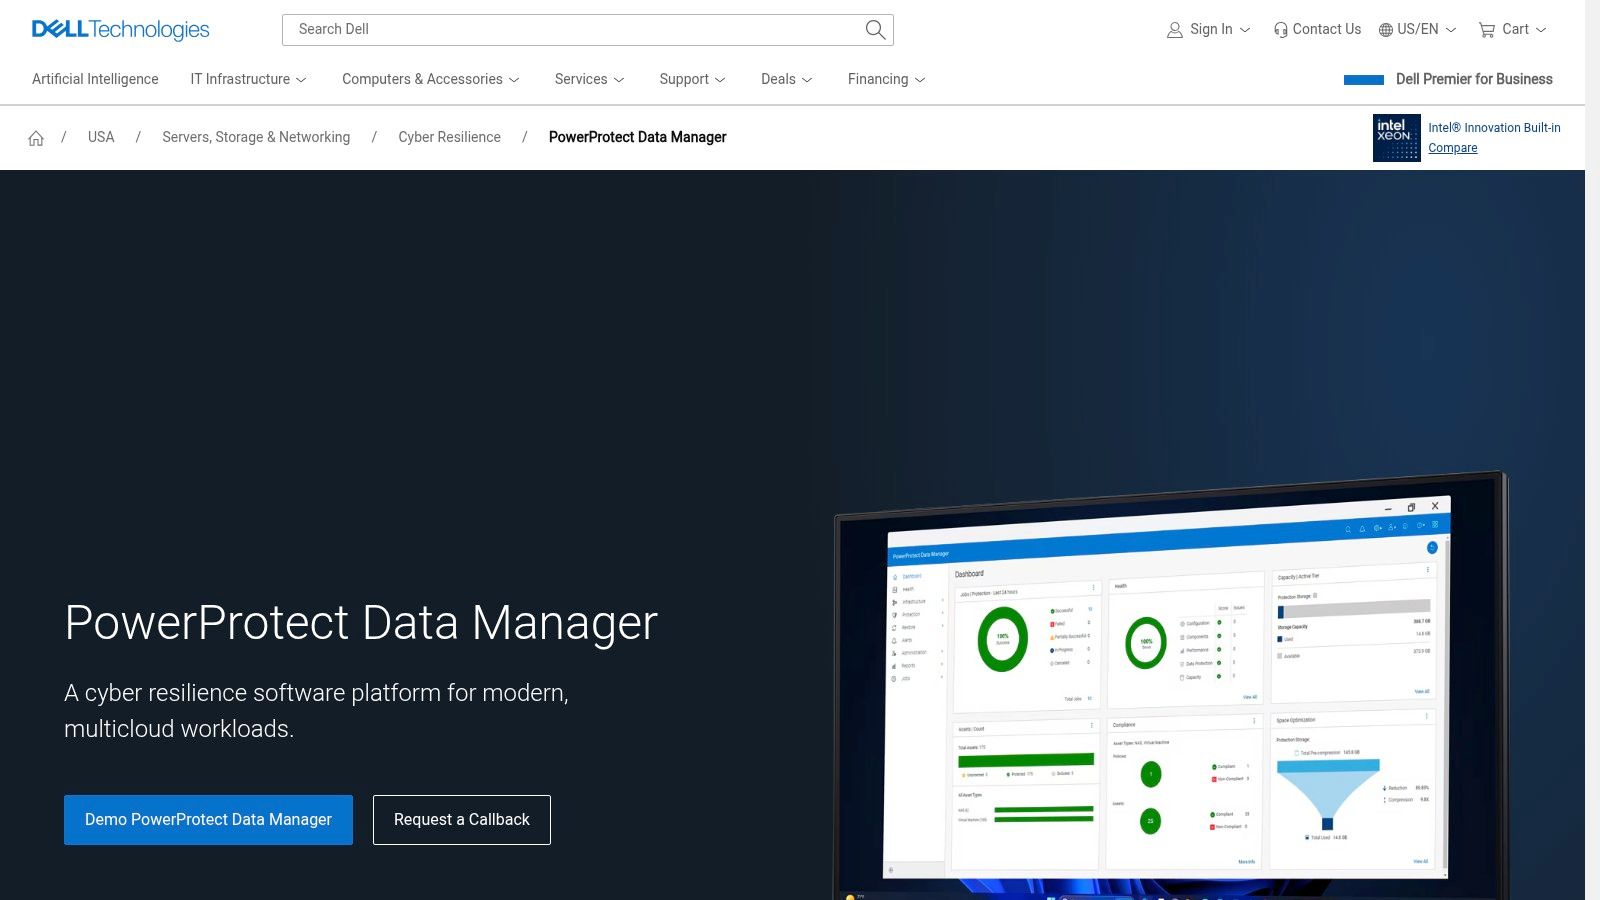1600x900 pixels.
Task: Expand the Deals menu
Action: pos(786,79)
